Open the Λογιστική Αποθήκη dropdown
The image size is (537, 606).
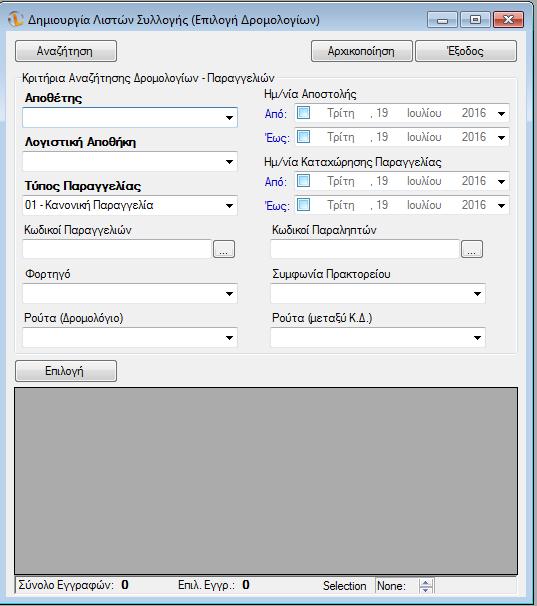[130, 162]
